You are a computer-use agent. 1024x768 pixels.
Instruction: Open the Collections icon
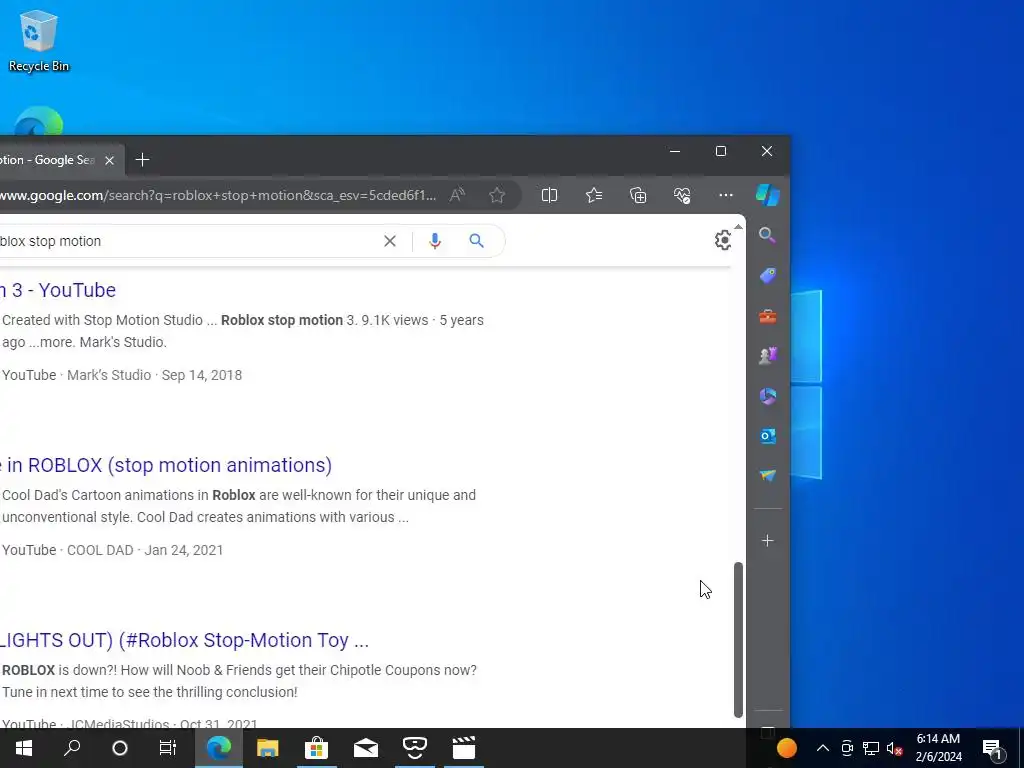[x=638, y=195]
